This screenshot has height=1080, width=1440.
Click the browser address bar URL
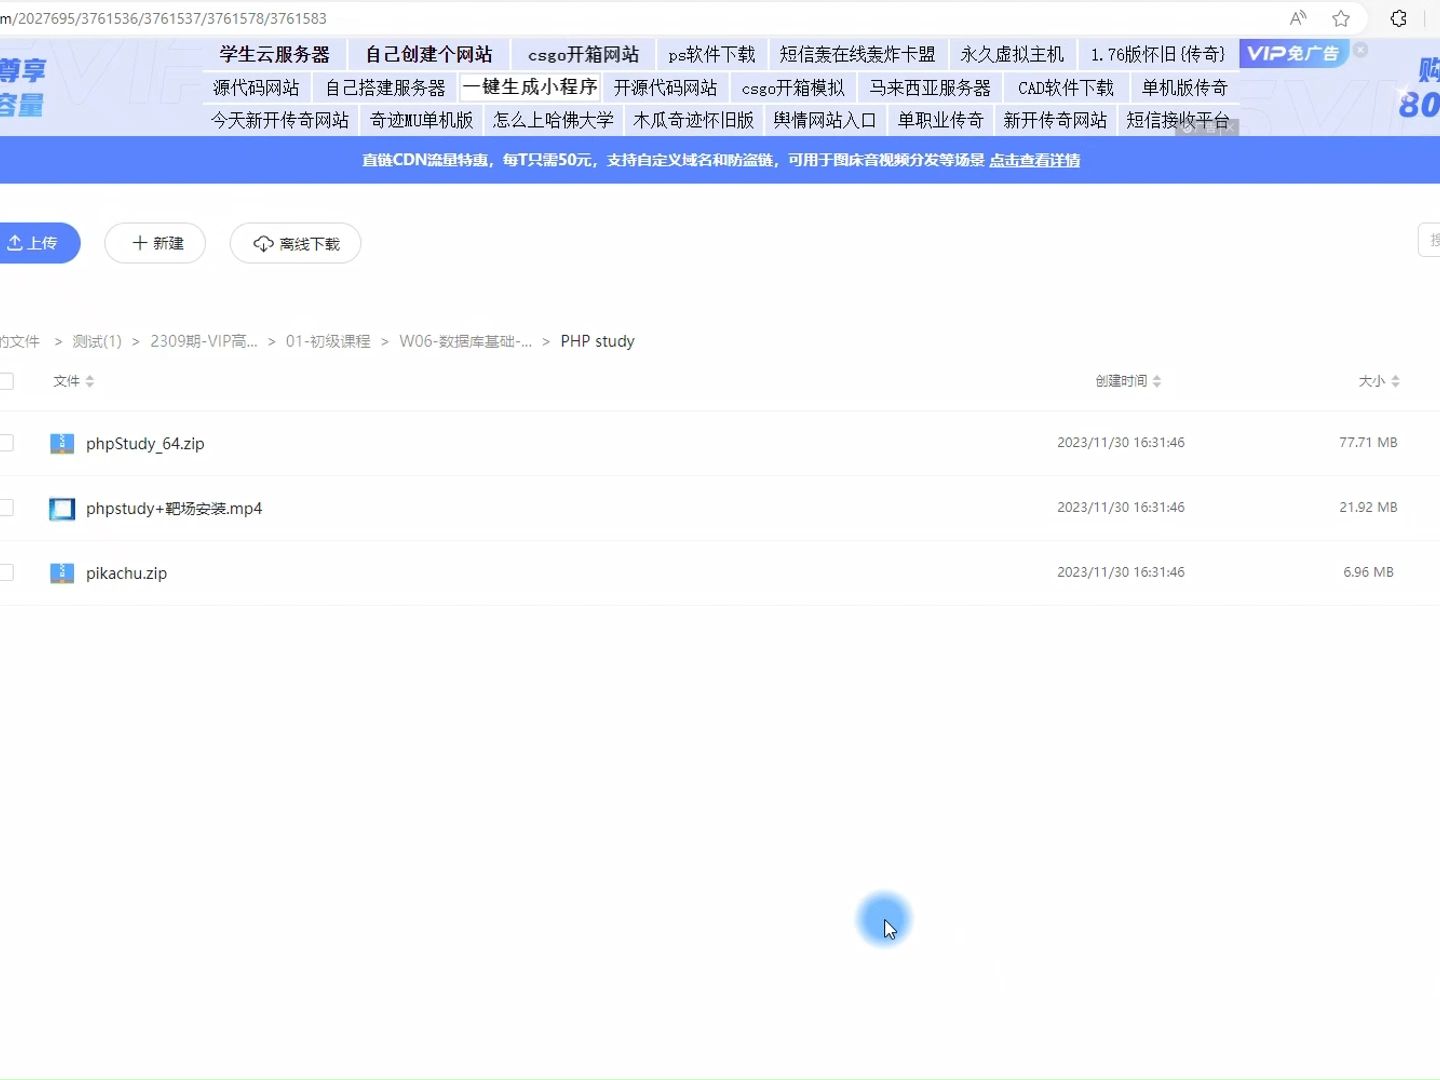click(x=164, y=18)
